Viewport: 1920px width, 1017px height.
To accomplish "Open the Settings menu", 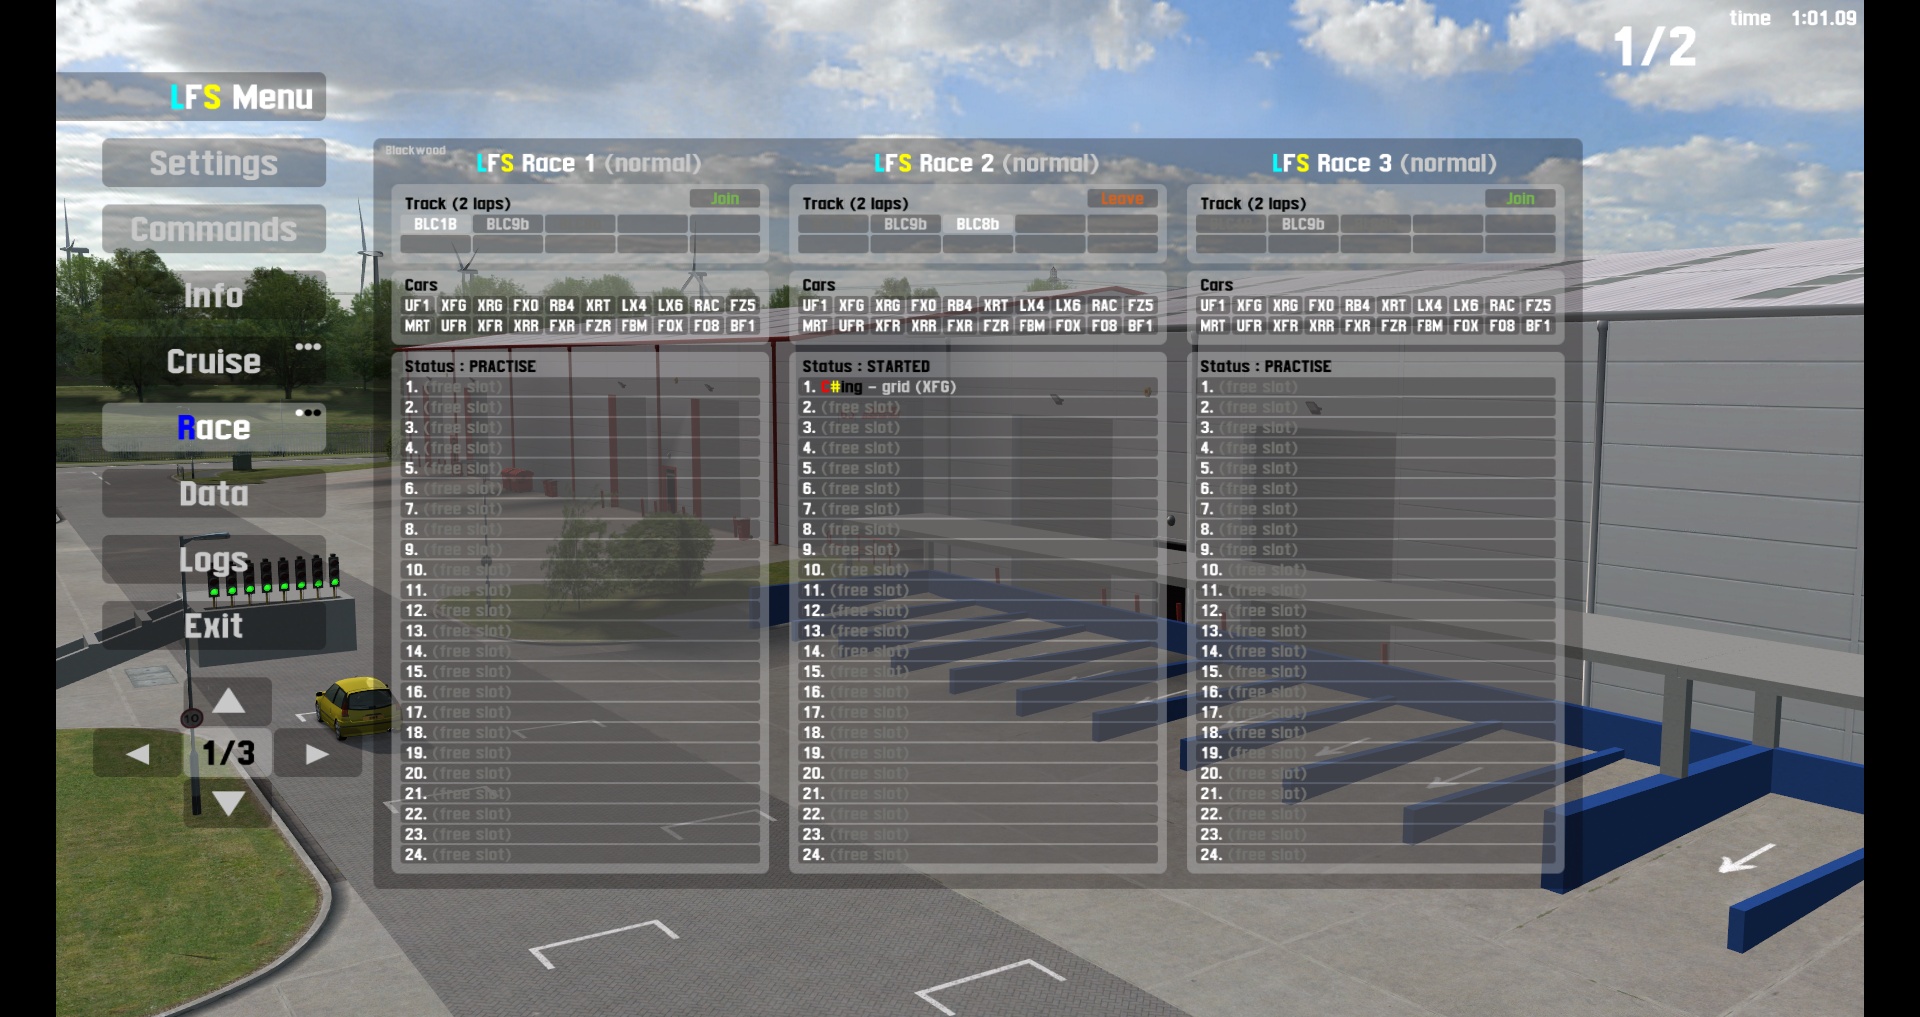I will click(x=214, y=163).
